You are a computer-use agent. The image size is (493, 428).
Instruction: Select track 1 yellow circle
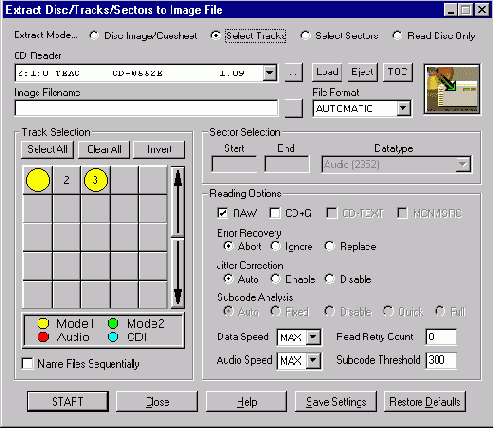point(38,180)
